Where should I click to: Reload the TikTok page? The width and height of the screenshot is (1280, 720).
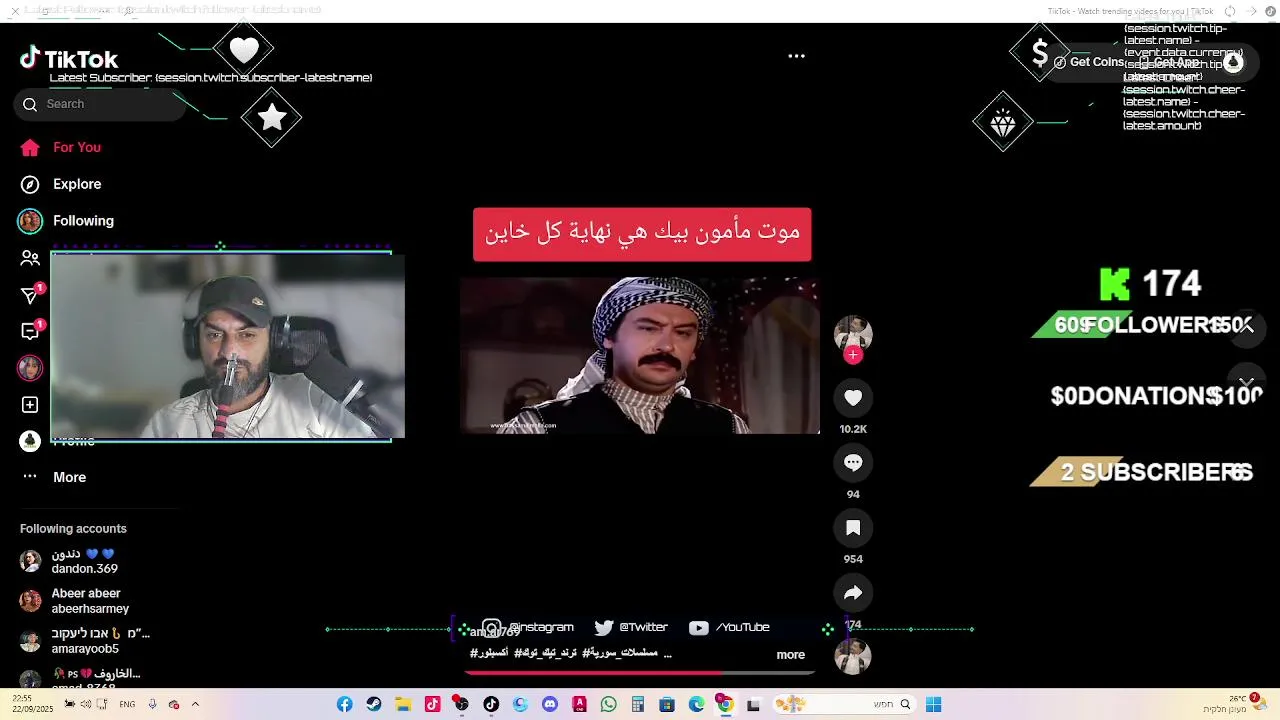(x=1230, y=11)
